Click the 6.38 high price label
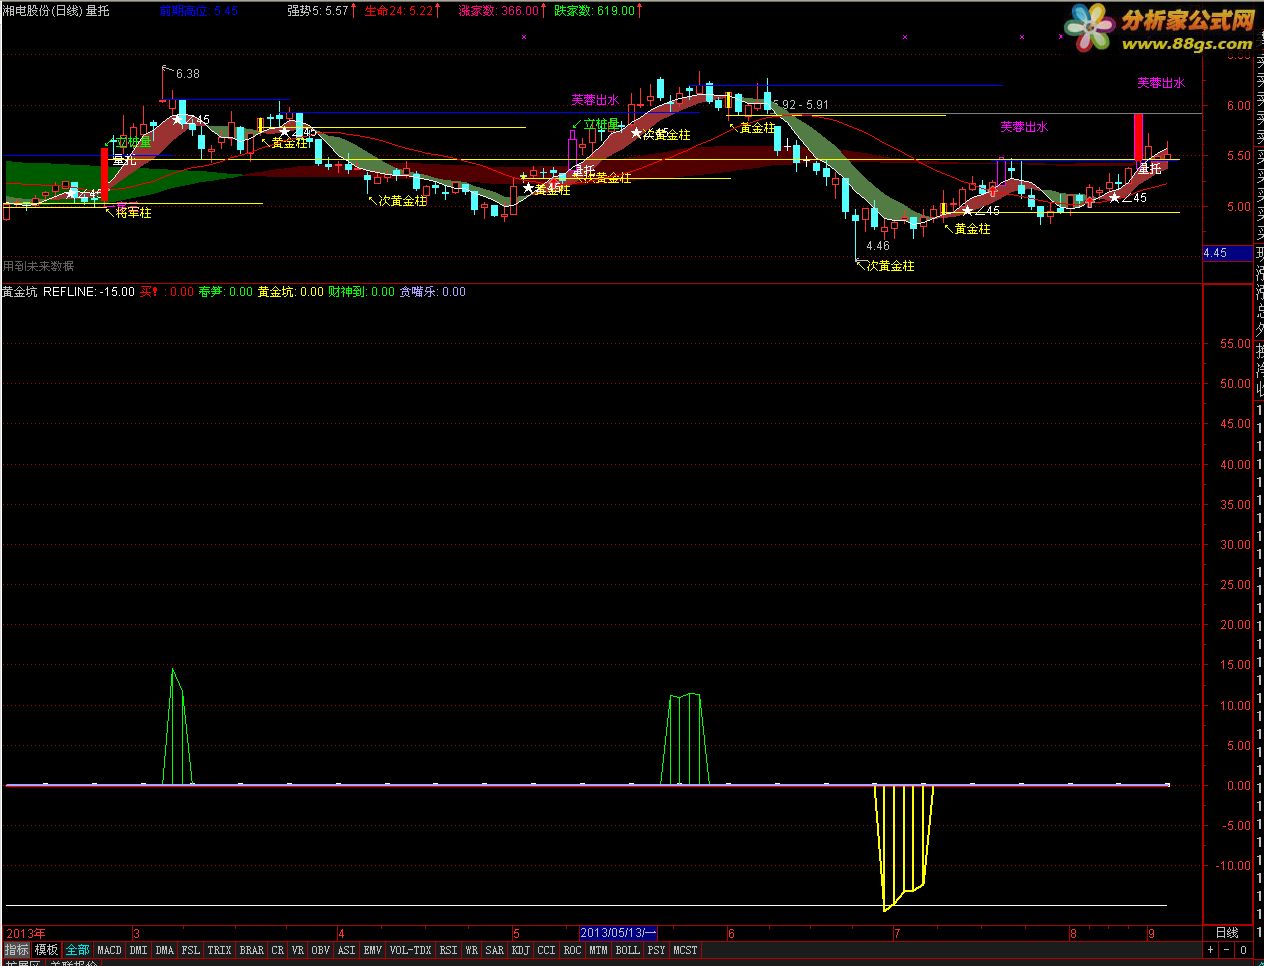This screenshot has height=966, width=1264. pyautogui.click(x=187, y=74)
